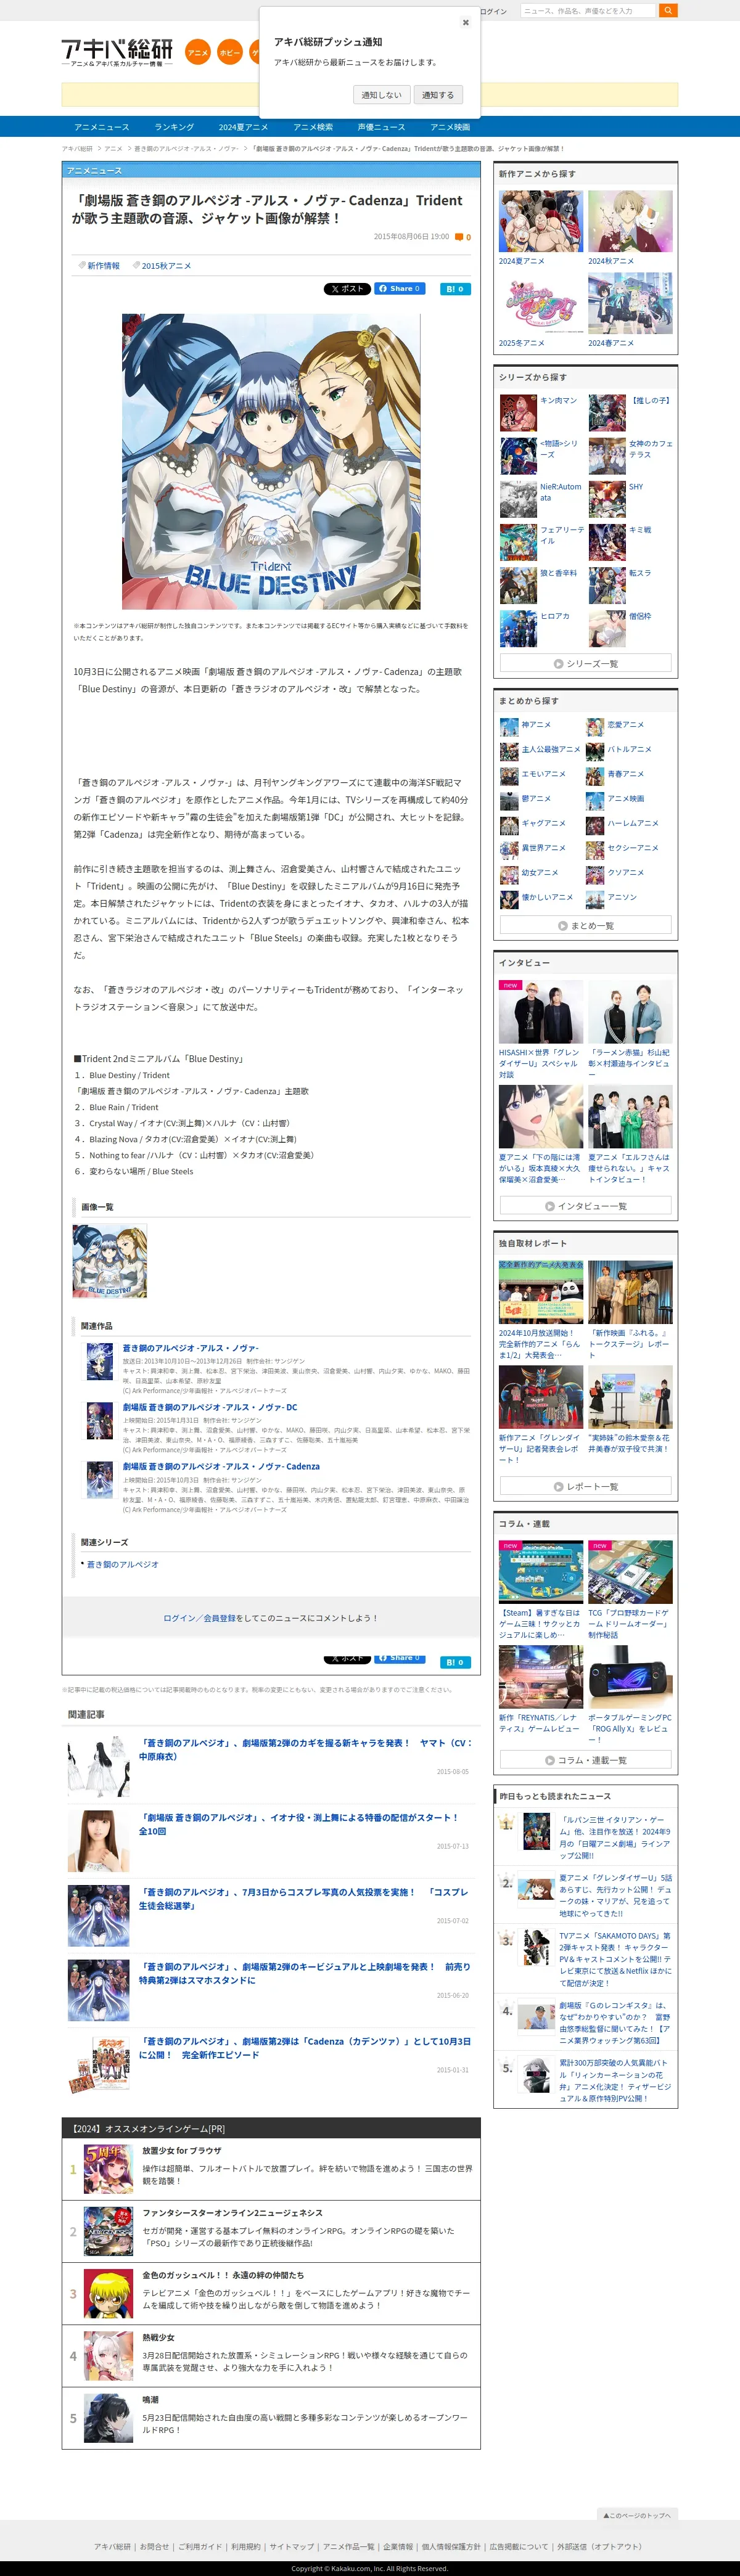Click the orange search button icon
The image size is (740, 2576).
668,10
